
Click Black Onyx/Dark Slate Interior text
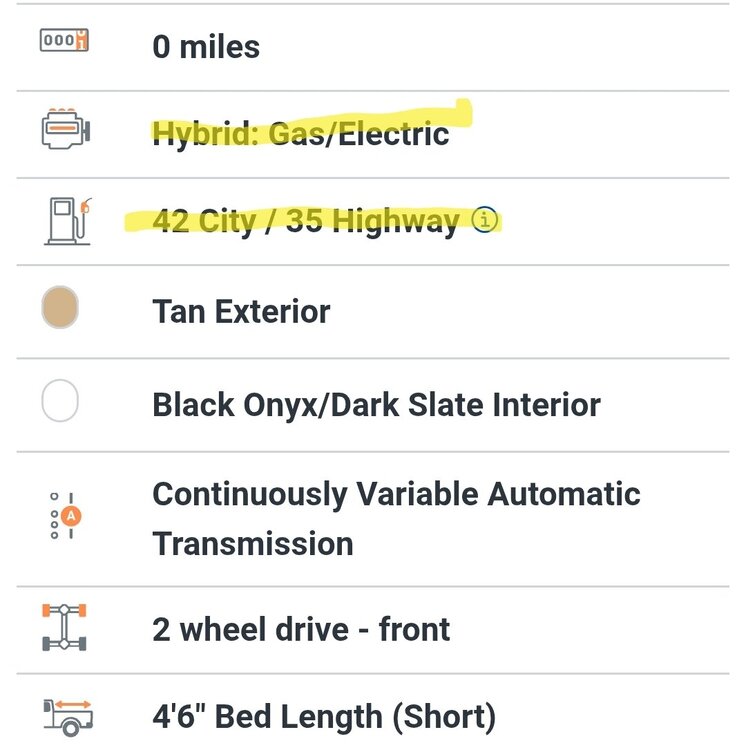pyautogui.click(x=376, y=405)
